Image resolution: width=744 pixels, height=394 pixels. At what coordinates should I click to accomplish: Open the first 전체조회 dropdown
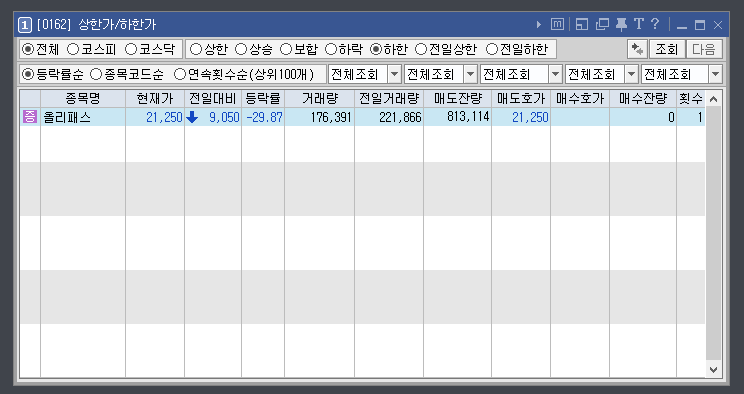pos(394,74)
